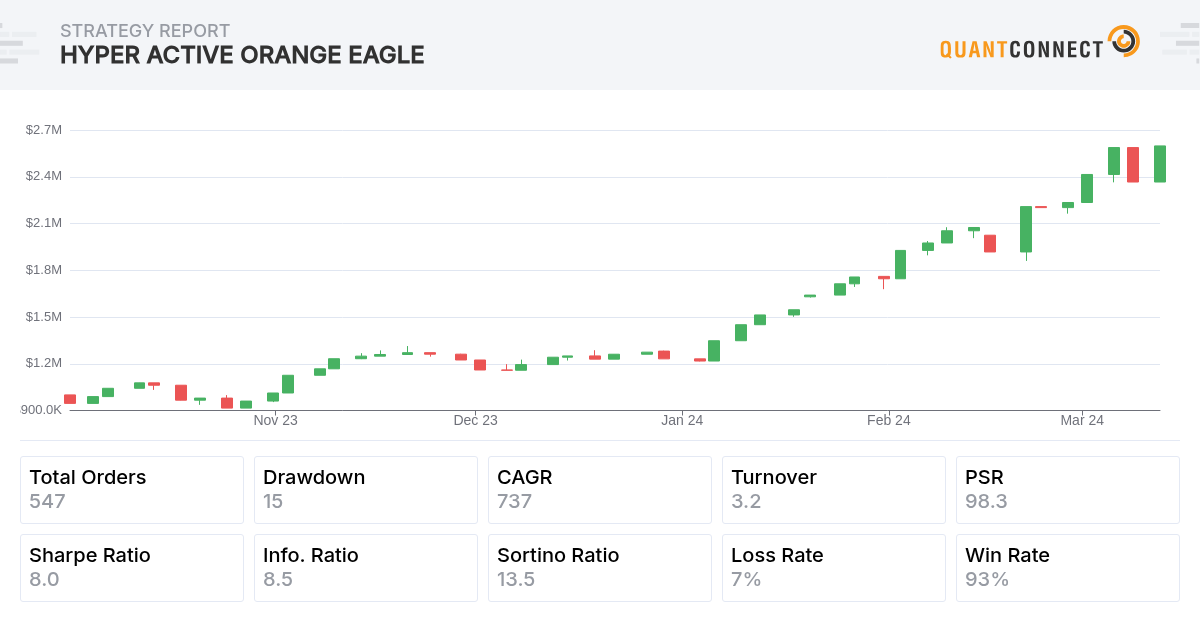This screenshot has height=632, width=1200.
Task: Click the Nov 23 axis label
Action: (x=275, y=420)
